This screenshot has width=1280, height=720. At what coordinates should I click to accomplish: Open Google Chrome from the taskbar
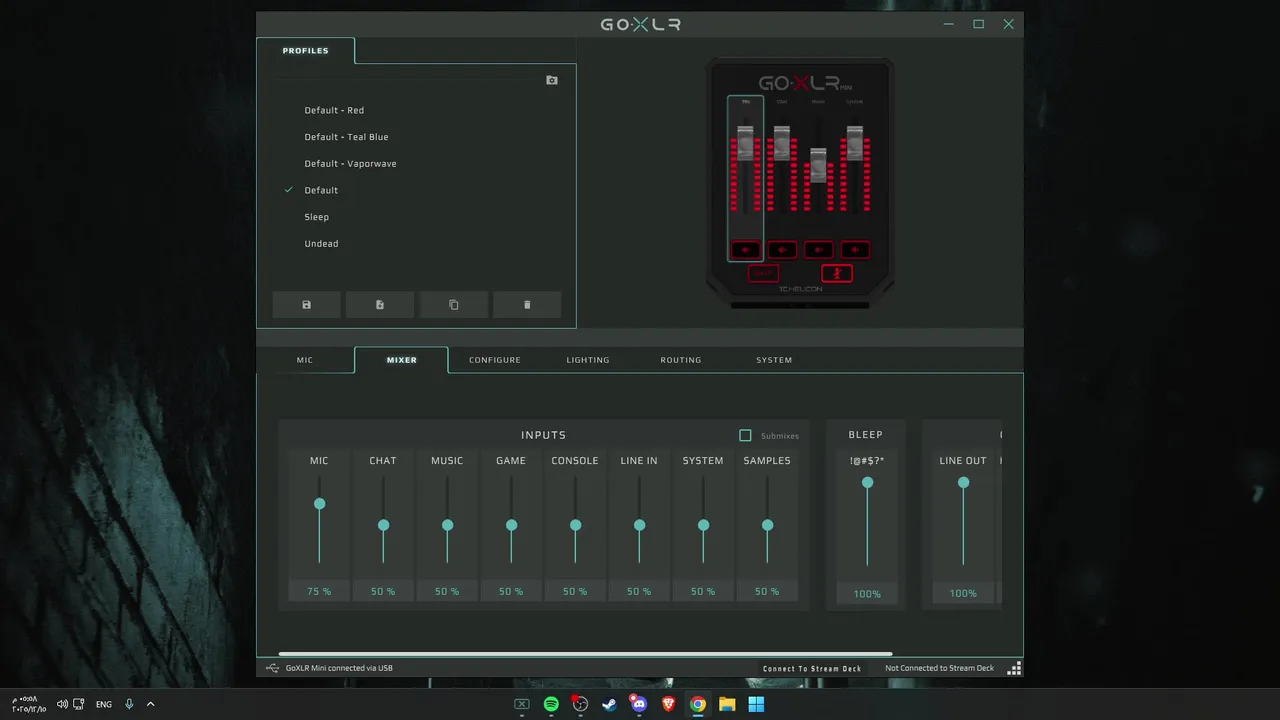point(698,704)
